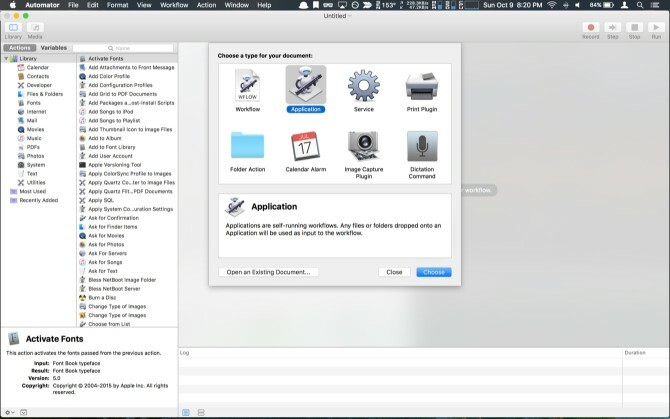This screenshot has height=419, width=670.
Task: Click the actions Name search field
Action: (123, 48)
